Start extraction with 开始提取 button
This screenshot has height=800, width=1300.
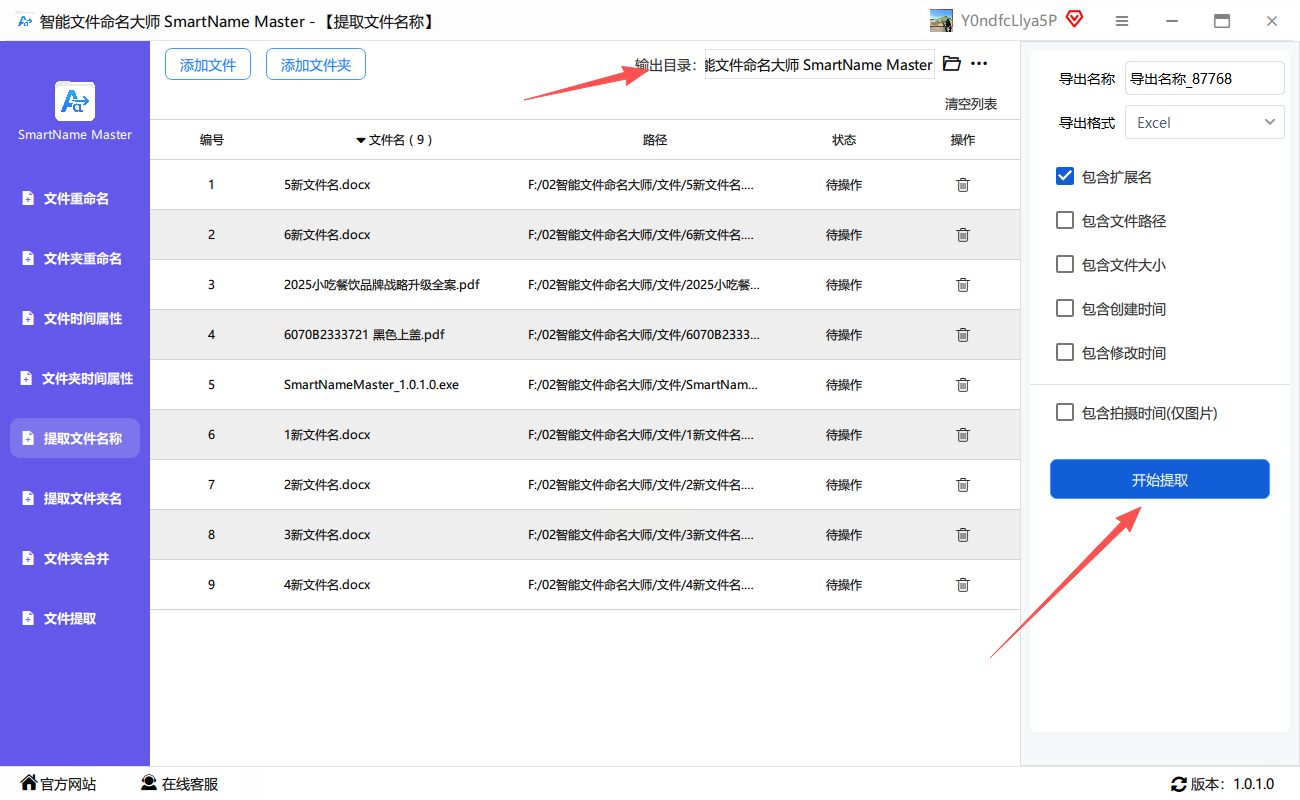coord(1160,480)
